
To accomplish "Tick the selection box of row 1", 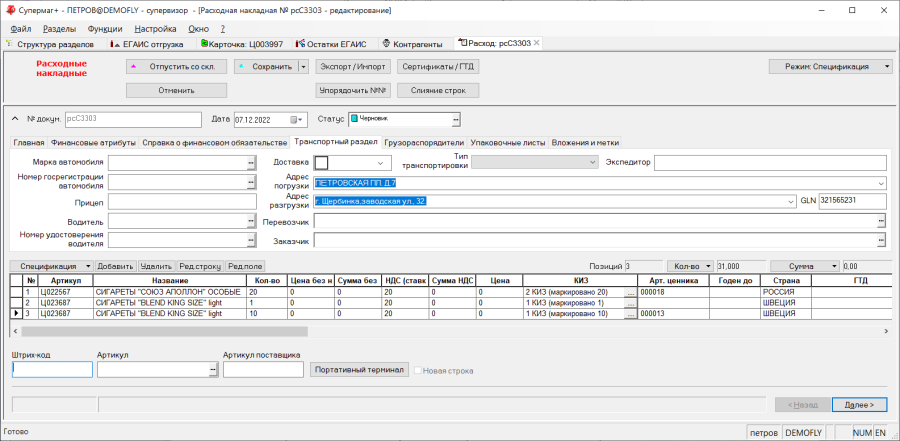I will 17,292.
